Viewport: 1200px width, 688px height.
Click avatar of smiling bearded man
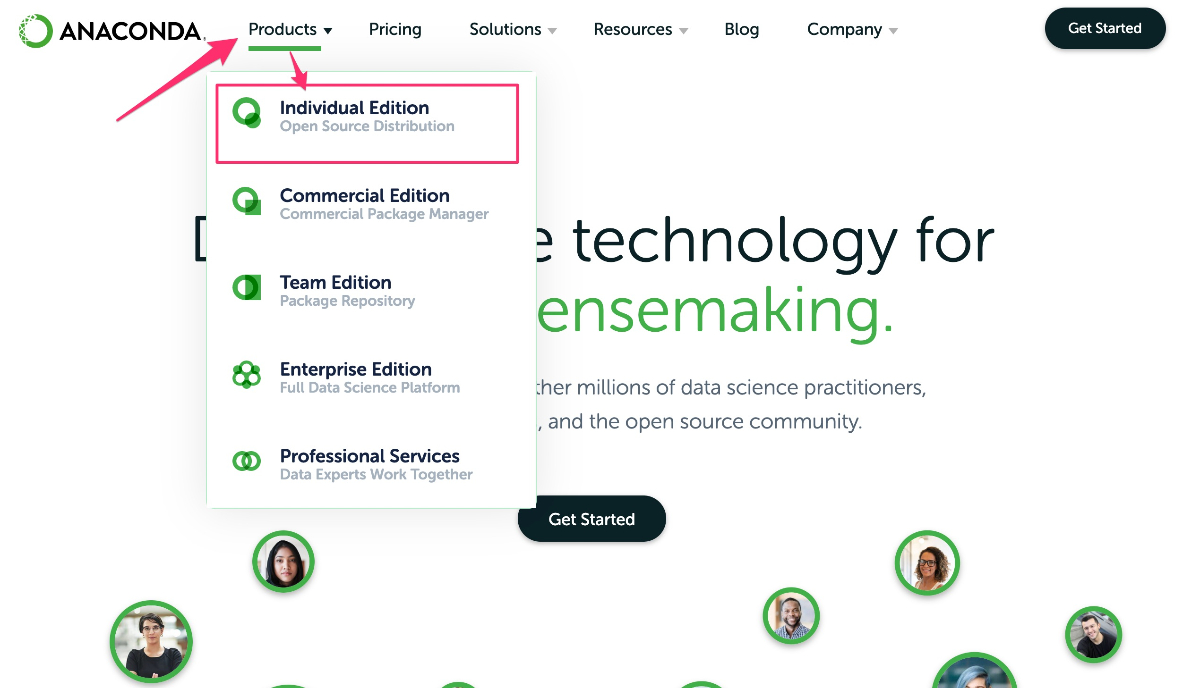click(791, 615)
